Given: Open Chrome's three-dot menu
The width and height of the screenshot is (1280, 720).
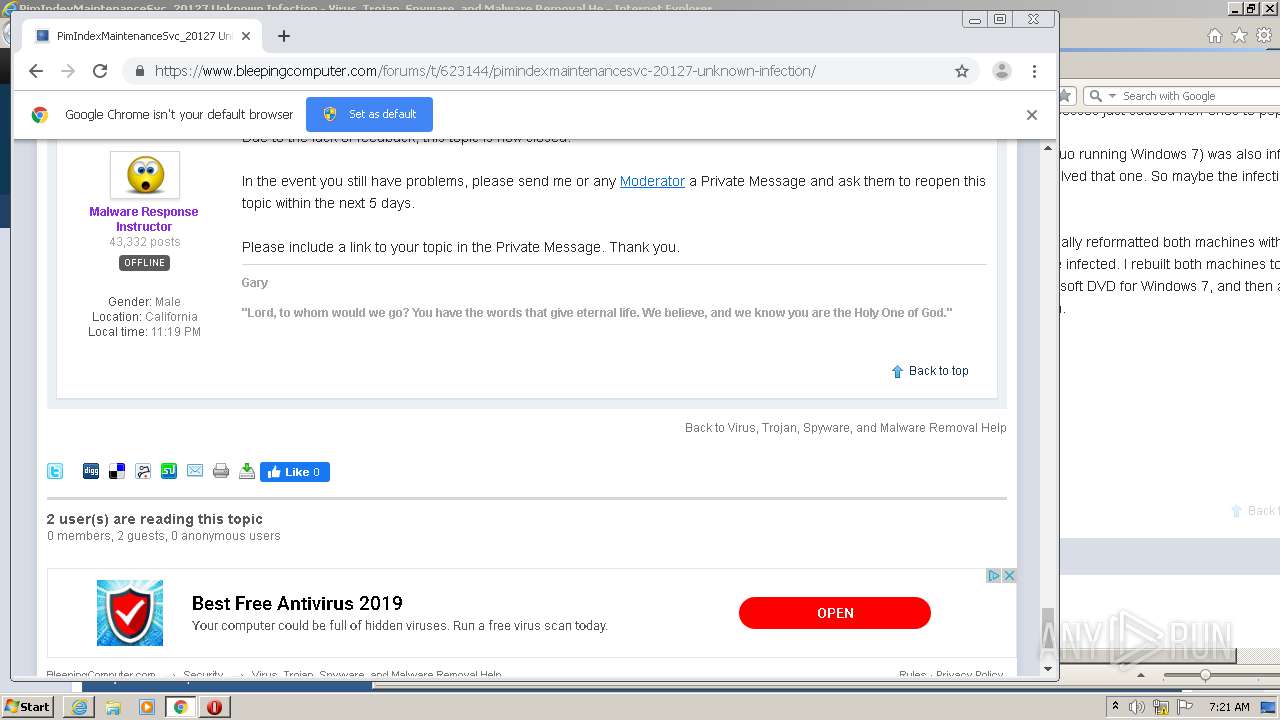Looking at the screenshot, I should 1034,71.
